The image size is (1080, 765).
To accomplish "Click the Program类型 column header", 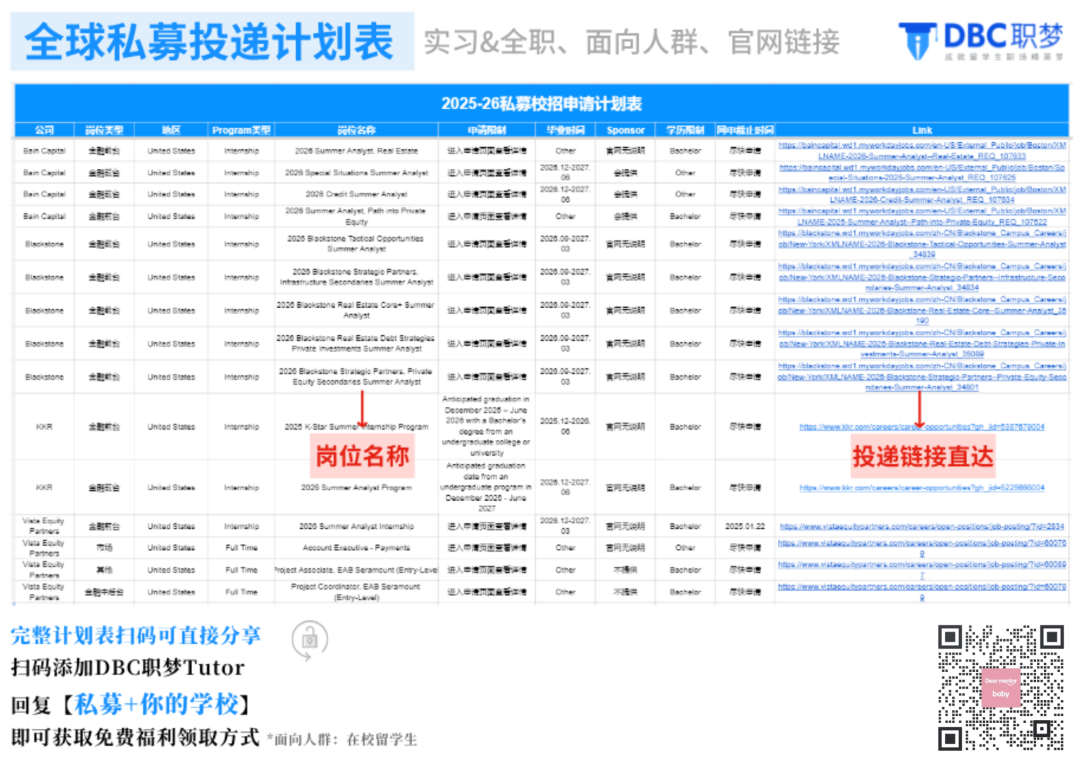I will pyautogui.click(x=241, y=130).
